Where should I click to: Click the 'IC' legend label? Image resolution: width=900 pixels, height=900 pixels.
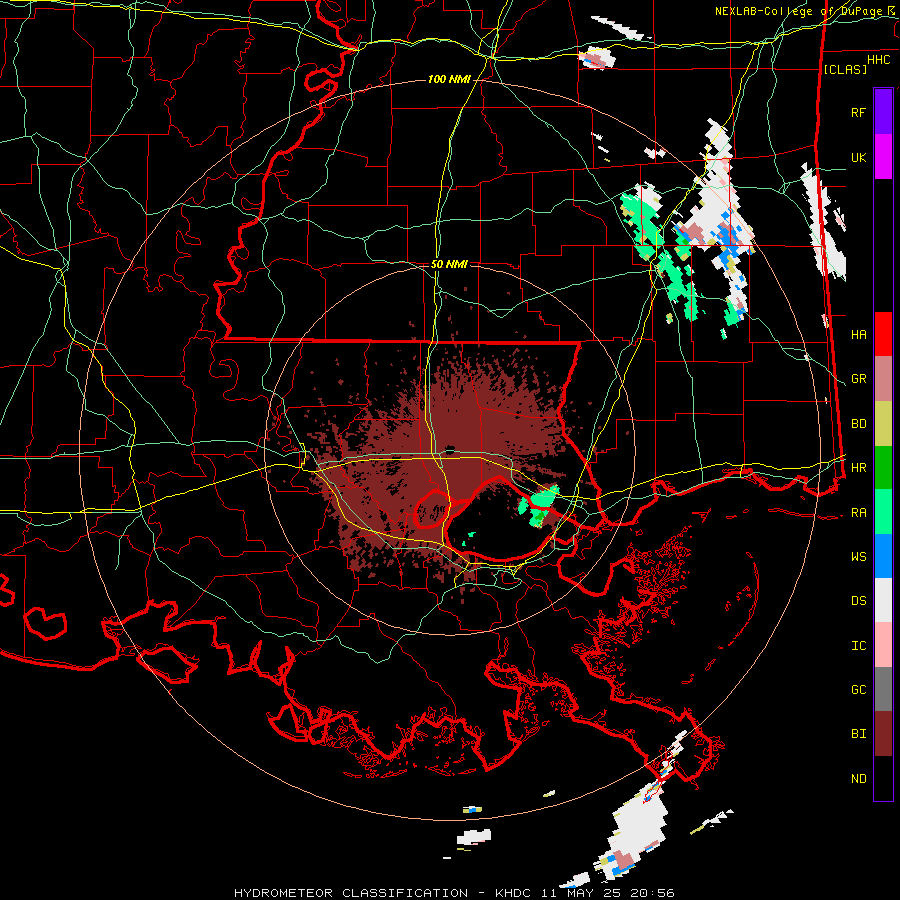pyautogui.click(x=858, y=645)
